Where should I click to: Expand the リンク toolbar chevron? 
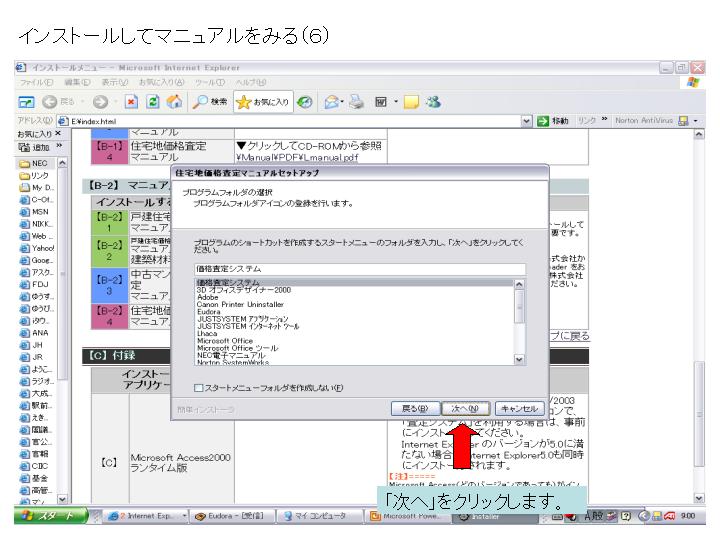(604, 119)
